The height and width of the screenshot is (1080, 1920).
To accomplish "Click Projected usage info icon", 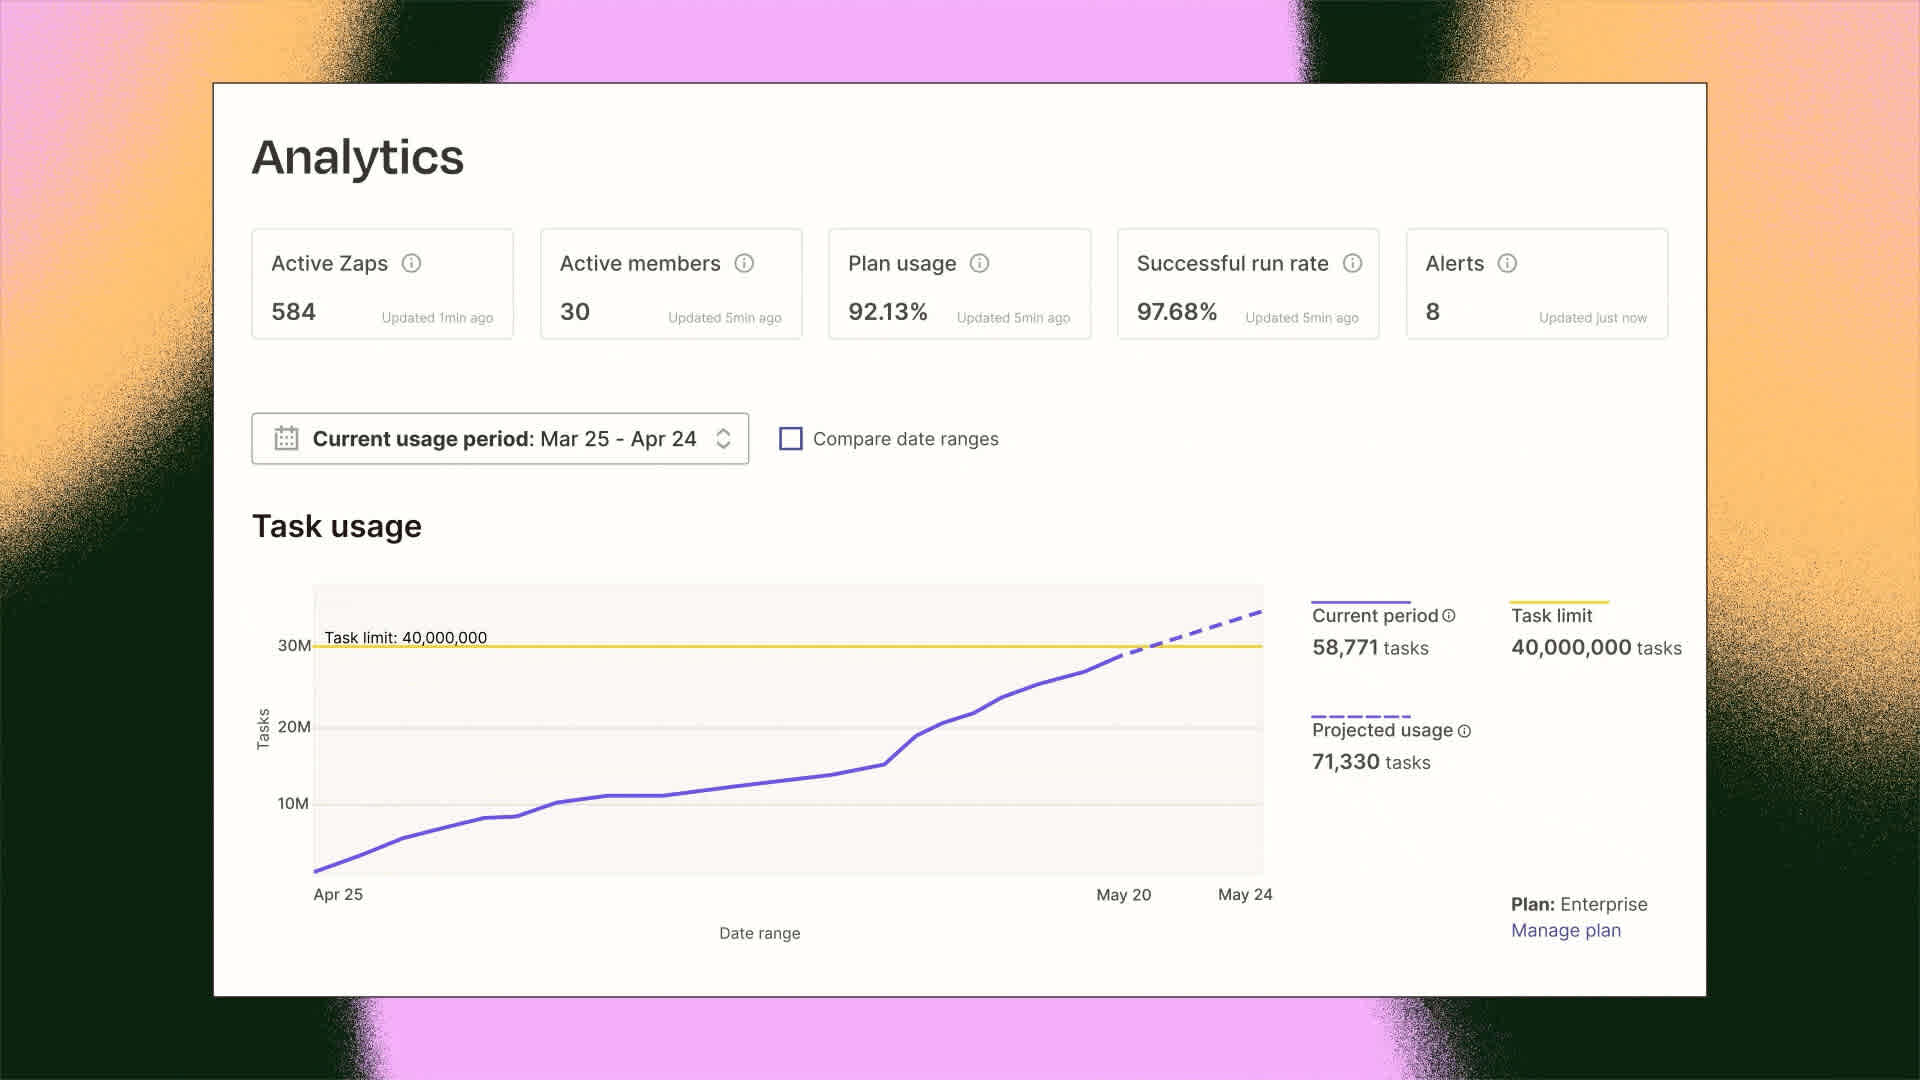I will (x=1464, y=731).
